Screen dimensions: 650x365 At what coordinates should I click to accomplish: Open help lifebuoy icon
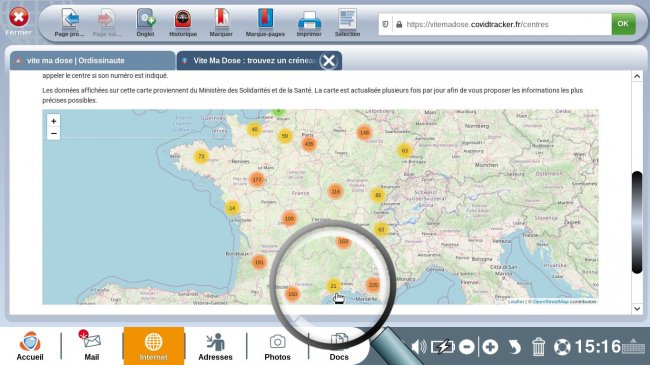[x=562, y=347]
